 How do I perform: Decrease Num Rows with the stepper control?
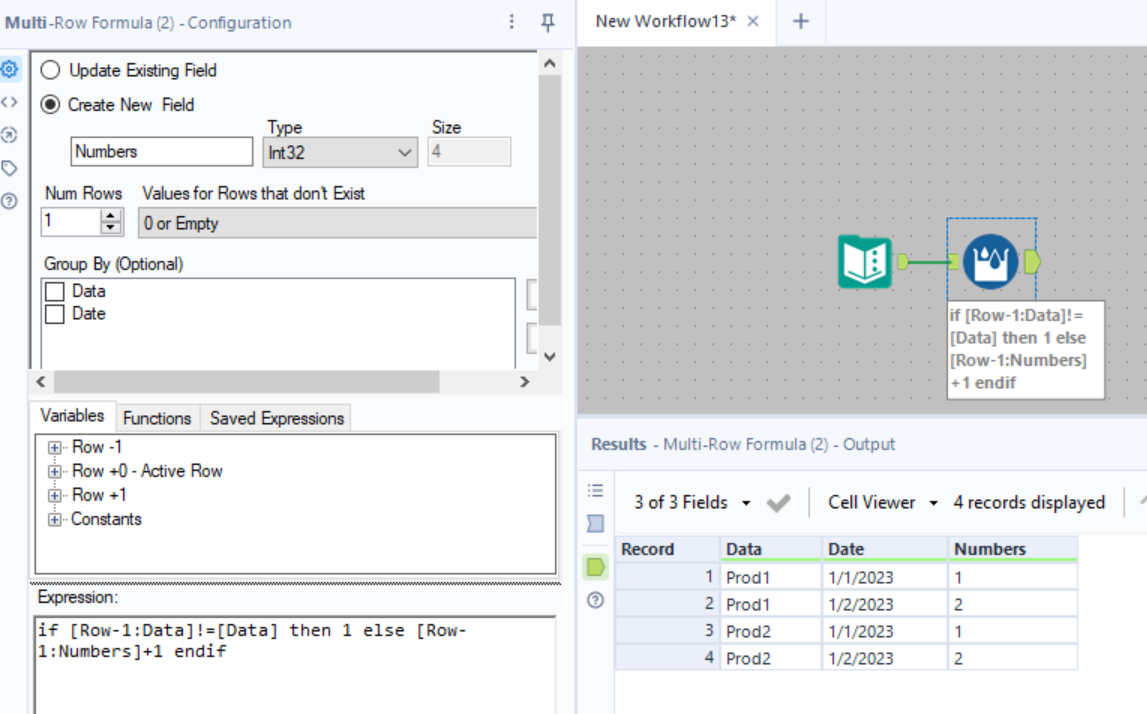tap(112, 227)
